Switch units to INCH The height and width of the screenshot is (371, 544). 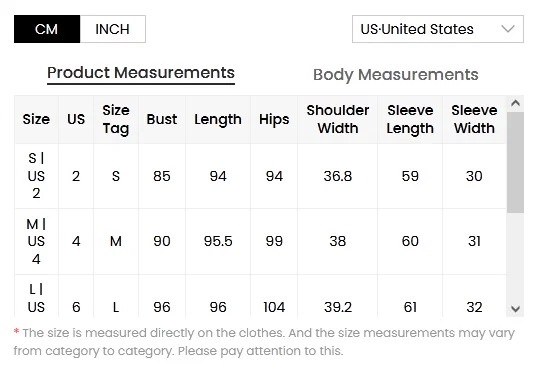click(113, 29)
